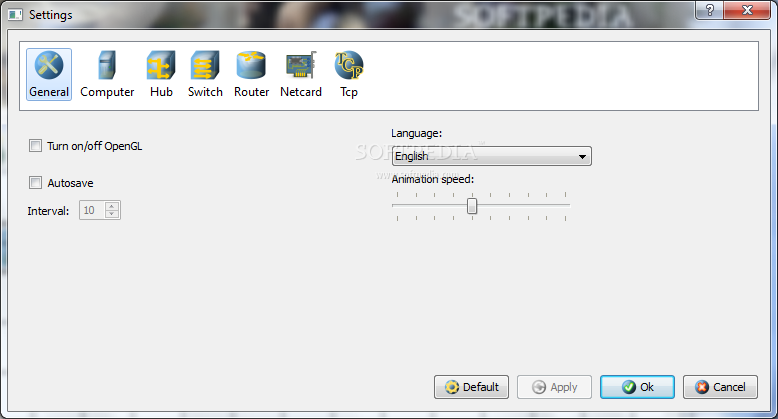
Task: Open the Tcp settings icon
Action: pyautogui.click(x=349, y=65)
